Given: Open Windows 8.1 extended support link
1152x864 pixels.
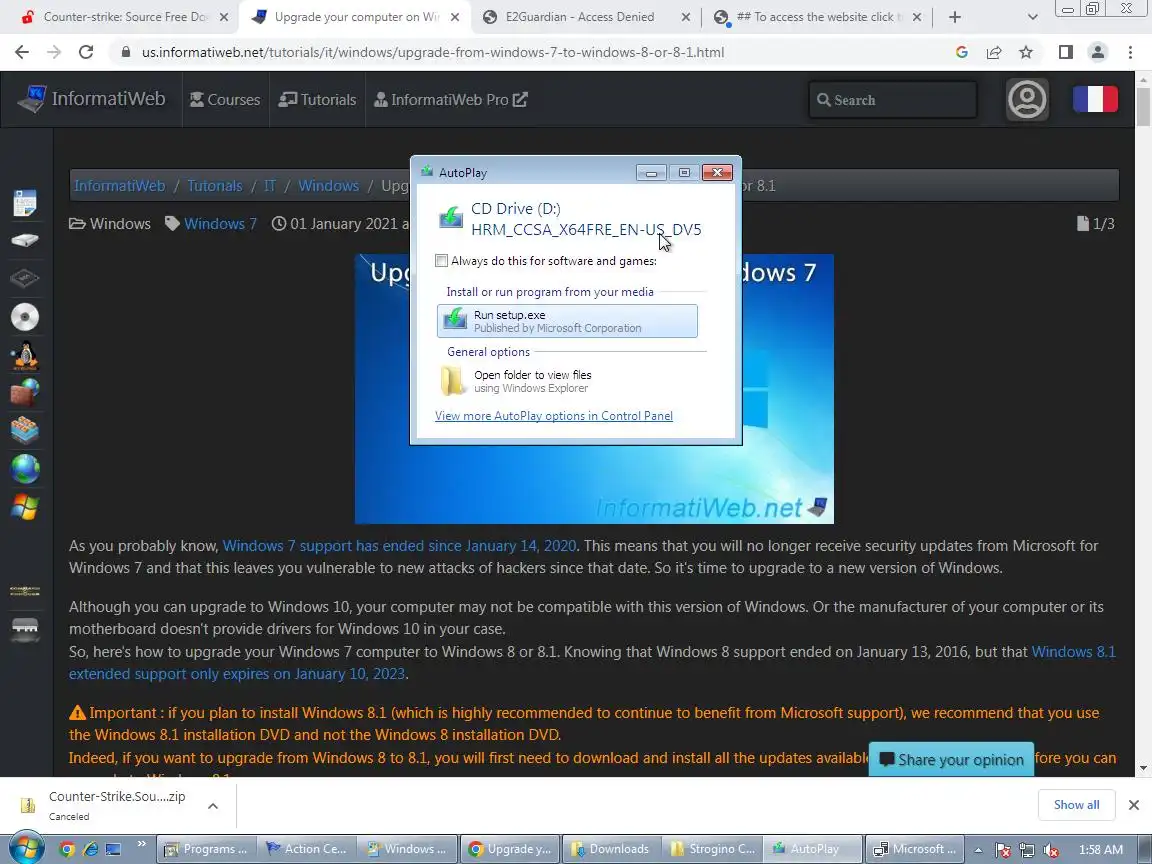Looking at the screenshot, I should [592, 663].
